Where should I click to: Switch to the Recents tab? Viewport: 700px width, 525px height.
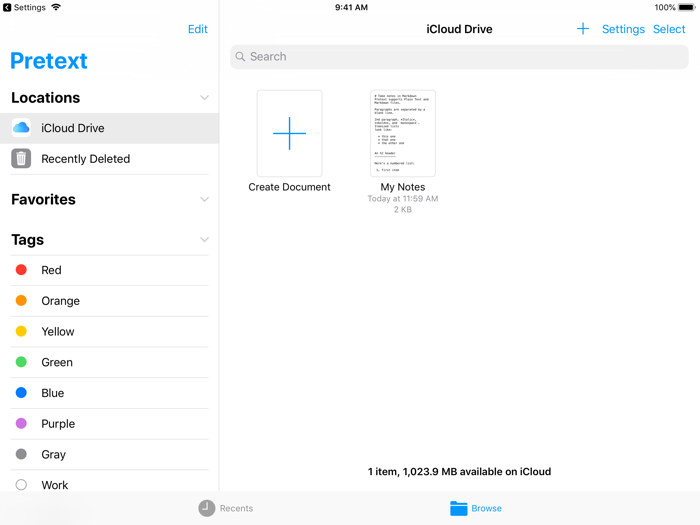226,508
